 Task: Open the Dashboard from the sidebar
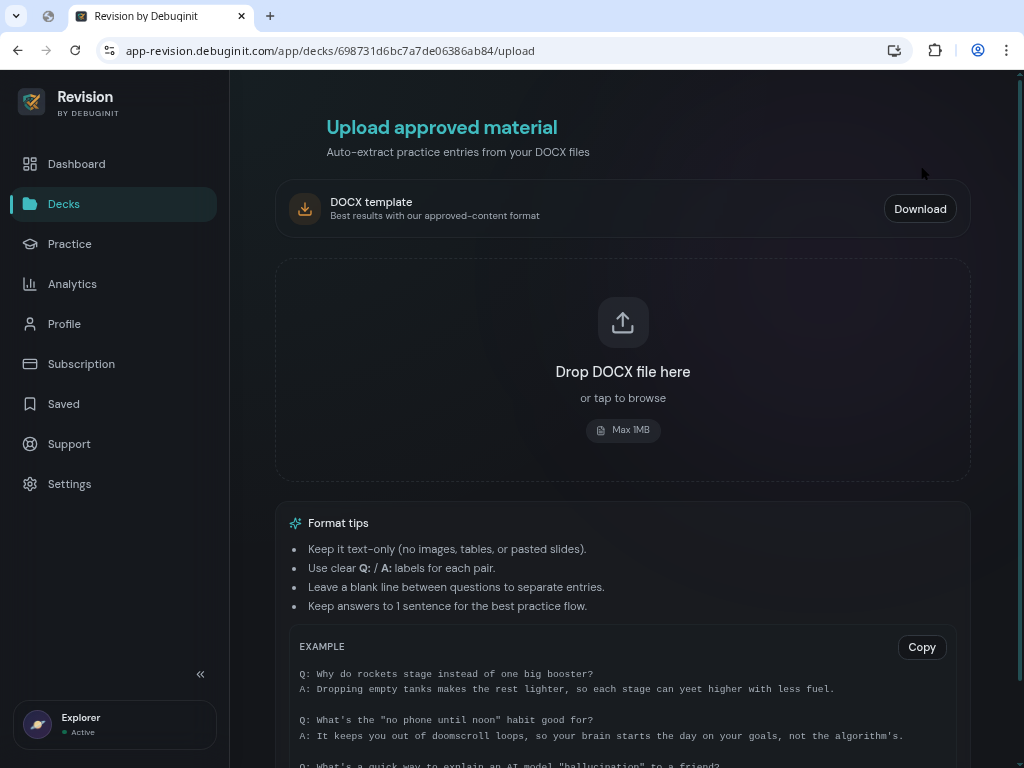(x=76, y=164)
